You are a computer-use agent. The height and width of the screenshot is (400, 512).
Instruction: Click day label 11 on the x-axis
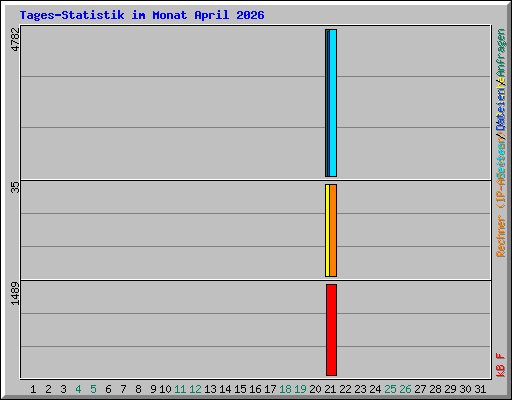point(180,389)
